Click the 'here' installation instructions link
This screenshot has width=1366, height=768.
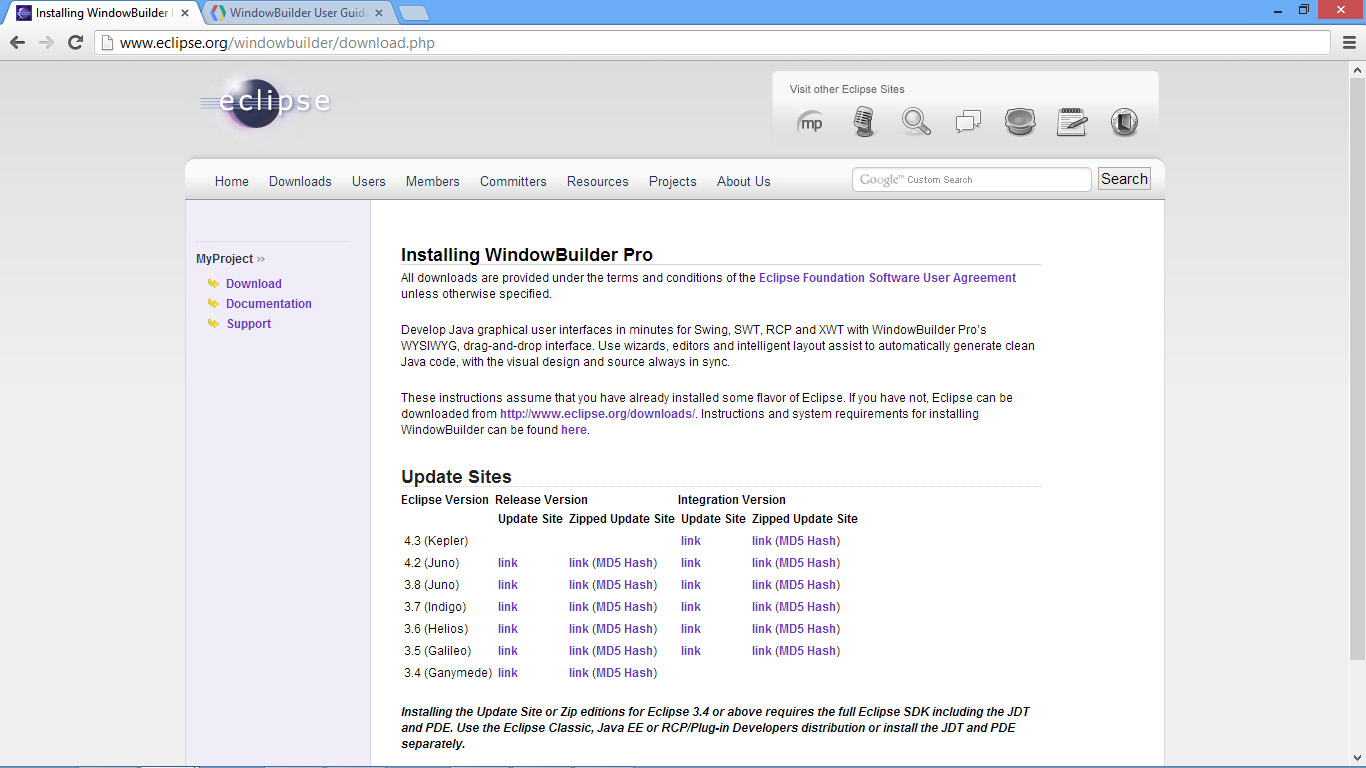click(574, 429)
